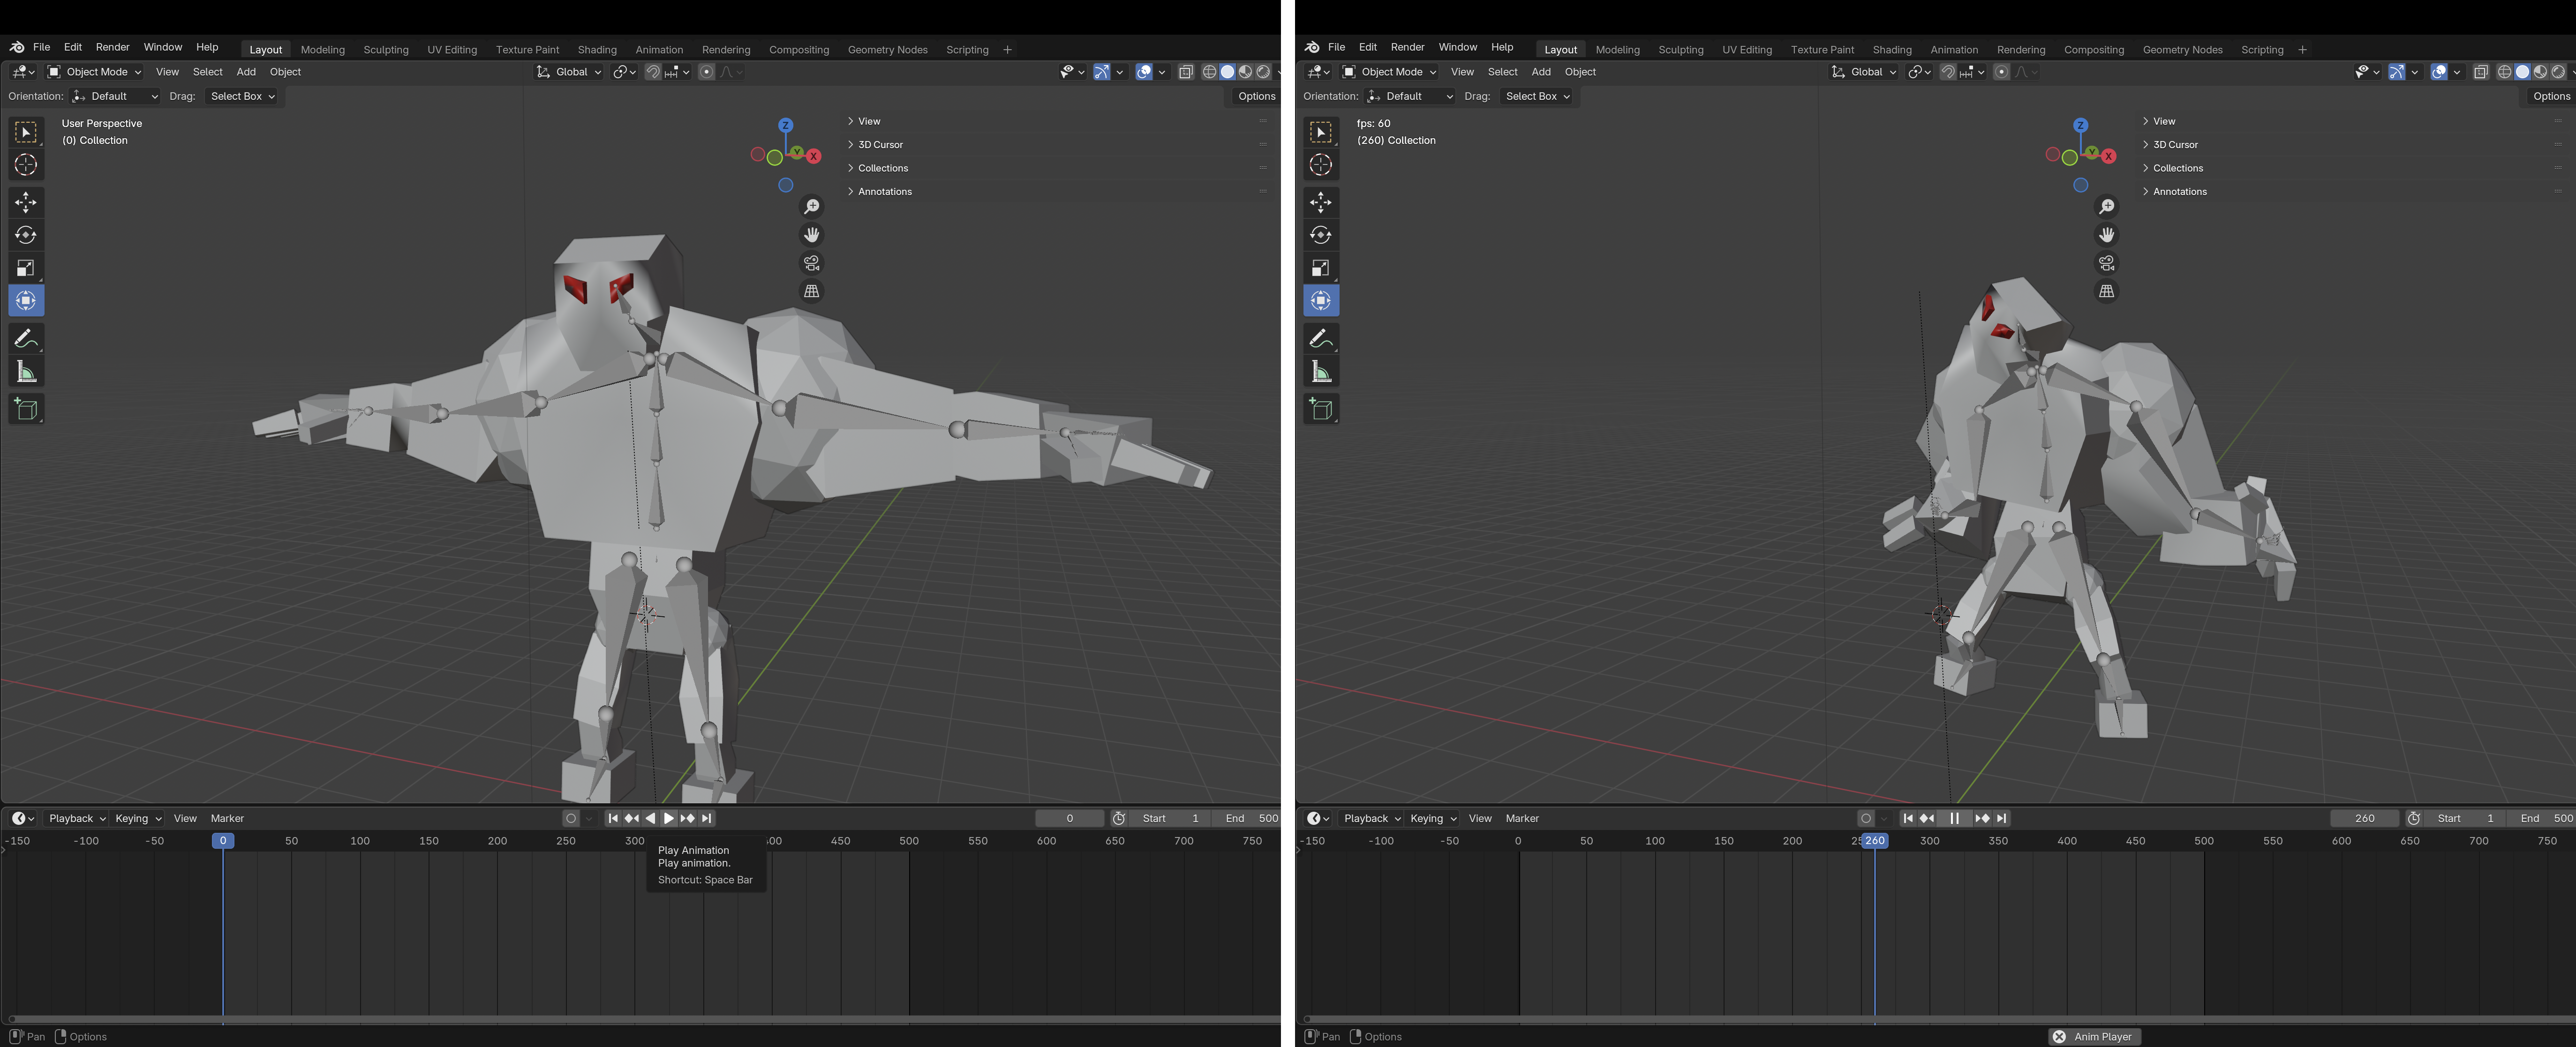Image resolution: width=2576 pixels, height=1047 pixels.
Task: Select Add Cube tool in right window
Action: click(x=1321, y=409)
